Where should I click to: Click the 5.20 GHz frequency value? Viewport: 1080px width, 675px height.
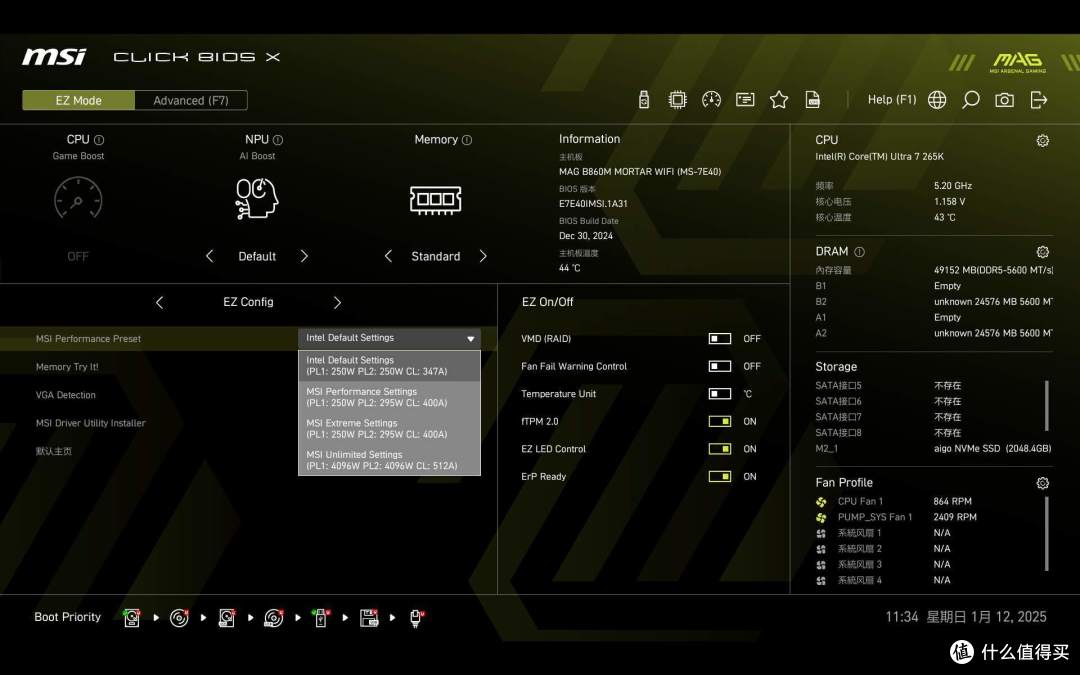pos(953,186)
